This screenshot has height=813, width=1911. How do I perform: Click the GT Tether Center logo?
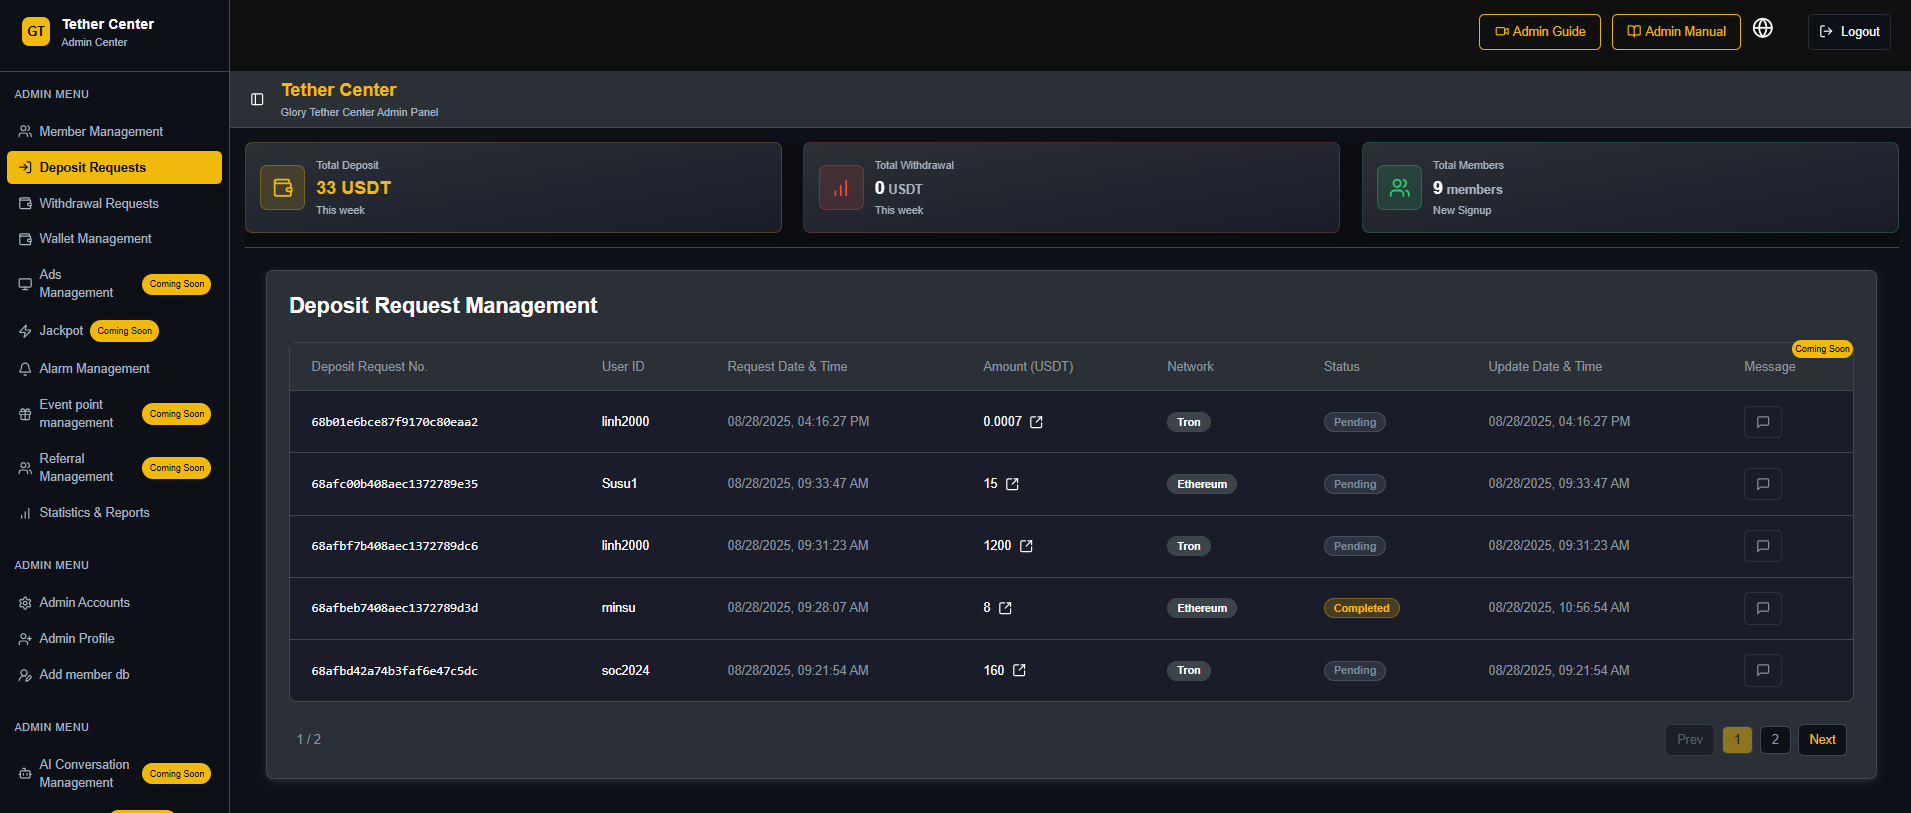pyautogui.click(x=36, y=32)
